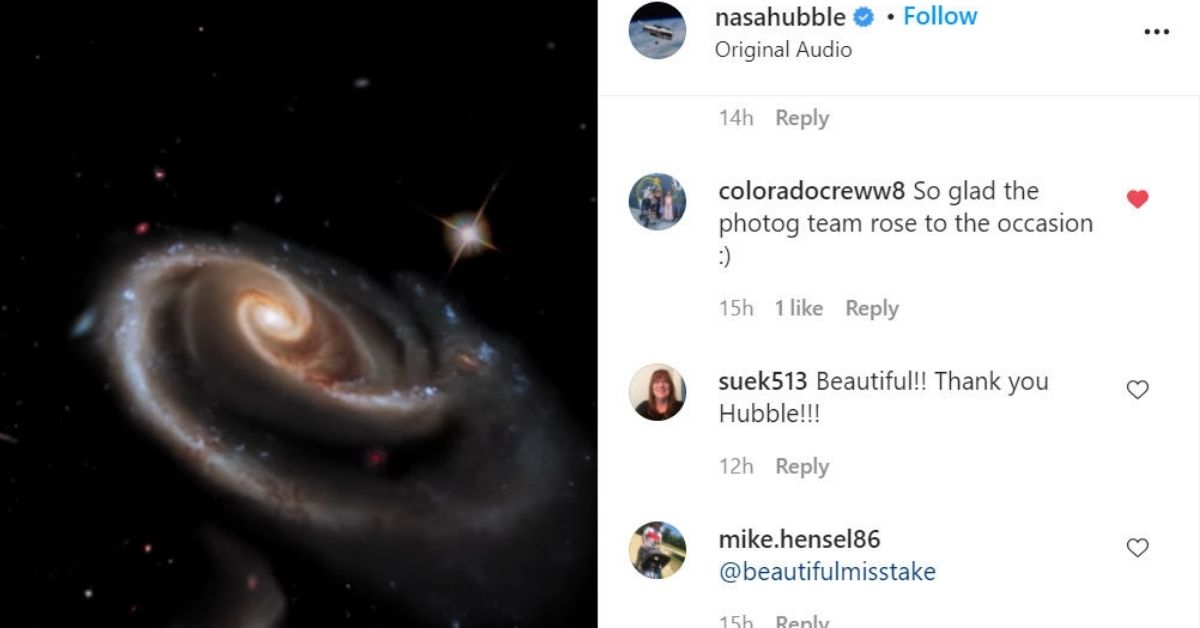Reply to suek513's Beautiful comment
The height and width of the screenshot is (628, 1200).
802,467
